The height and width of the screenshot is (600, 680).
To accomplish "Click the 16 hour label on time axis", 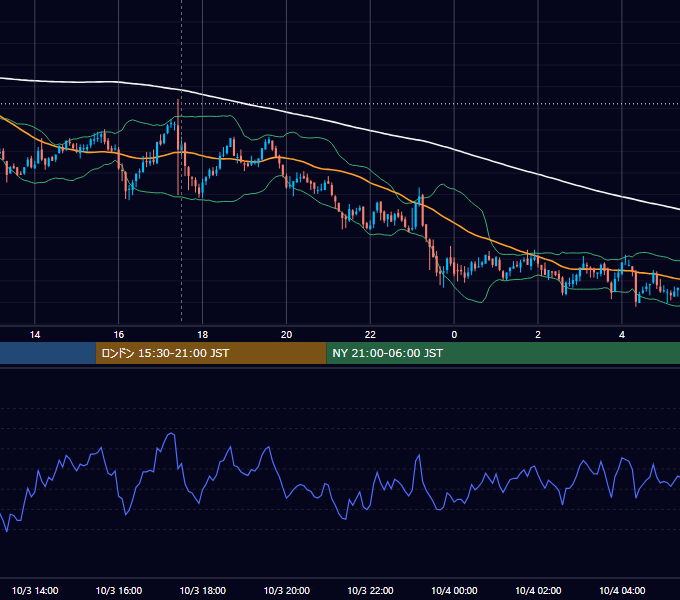I will [x=118, y=335].
